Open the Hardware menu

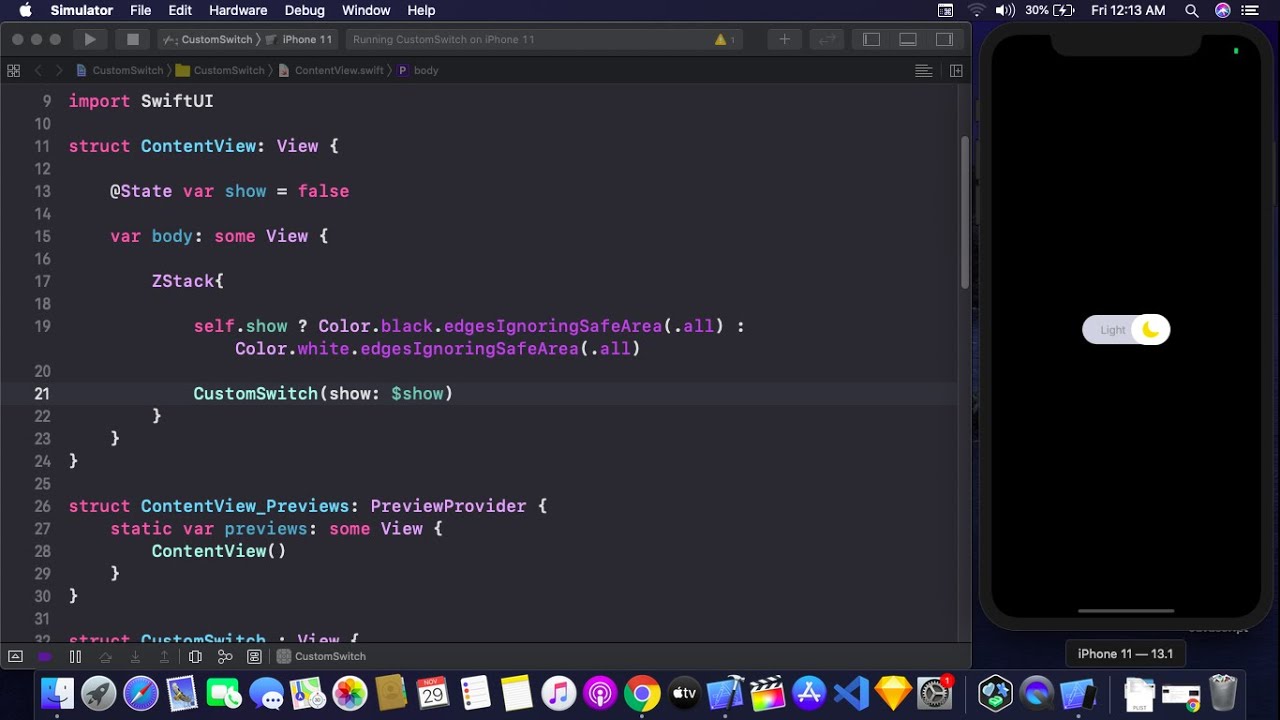[238, 10]
